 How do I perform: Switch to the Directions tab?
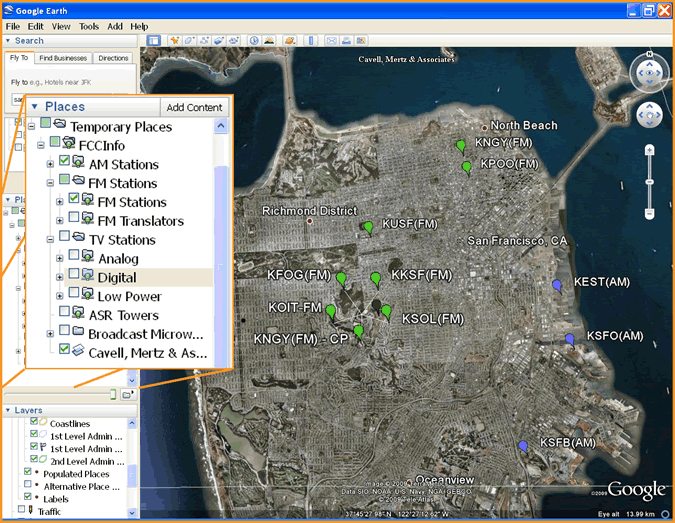click(114, 59)
